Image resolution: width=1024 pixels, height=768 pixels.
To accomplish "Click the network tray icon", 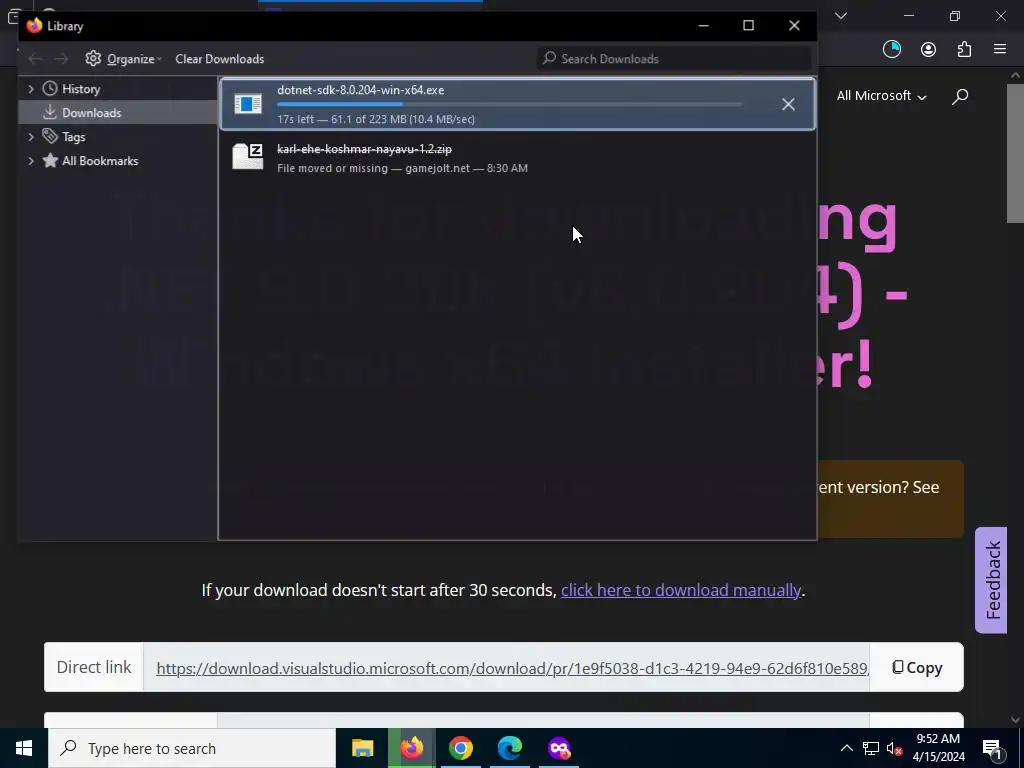I will tap(871, 748).
